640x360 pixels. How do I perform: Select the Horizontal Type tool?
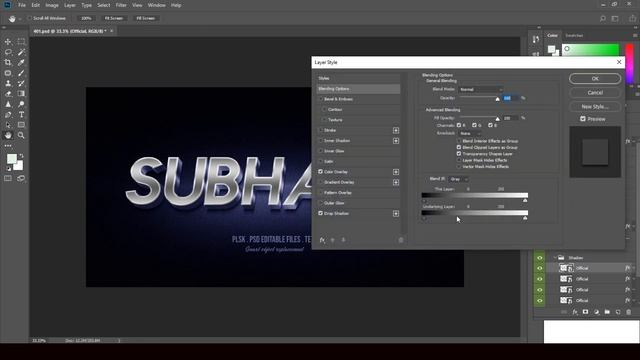tap(21, 115)
